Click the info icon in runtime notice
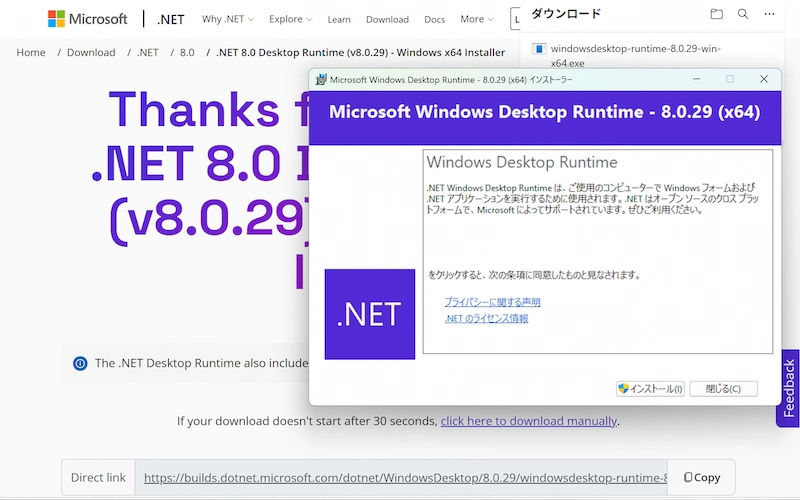800x500 pixels. pos(80,363)
